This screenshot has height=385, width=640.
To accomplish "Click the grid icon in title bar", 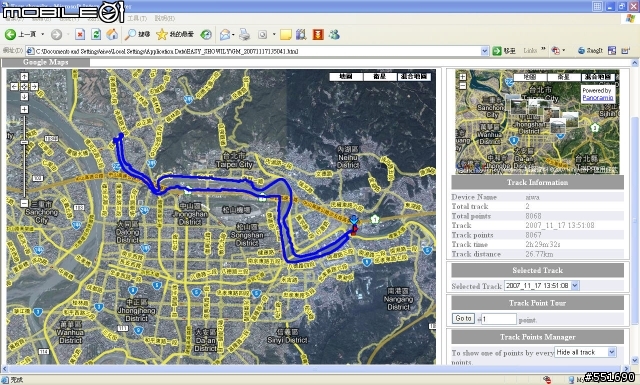I will pyautogui.click(x=597, y=6).
